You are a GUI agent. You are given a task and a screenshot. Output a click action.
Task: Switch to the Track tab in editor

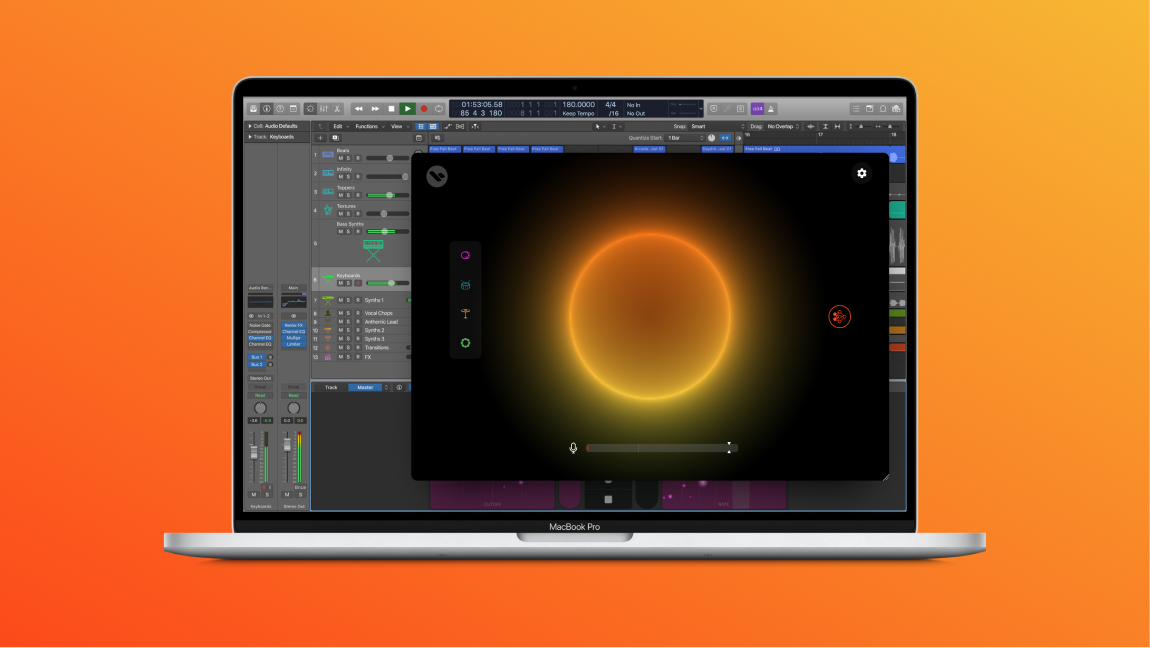(x=331, y=387)
